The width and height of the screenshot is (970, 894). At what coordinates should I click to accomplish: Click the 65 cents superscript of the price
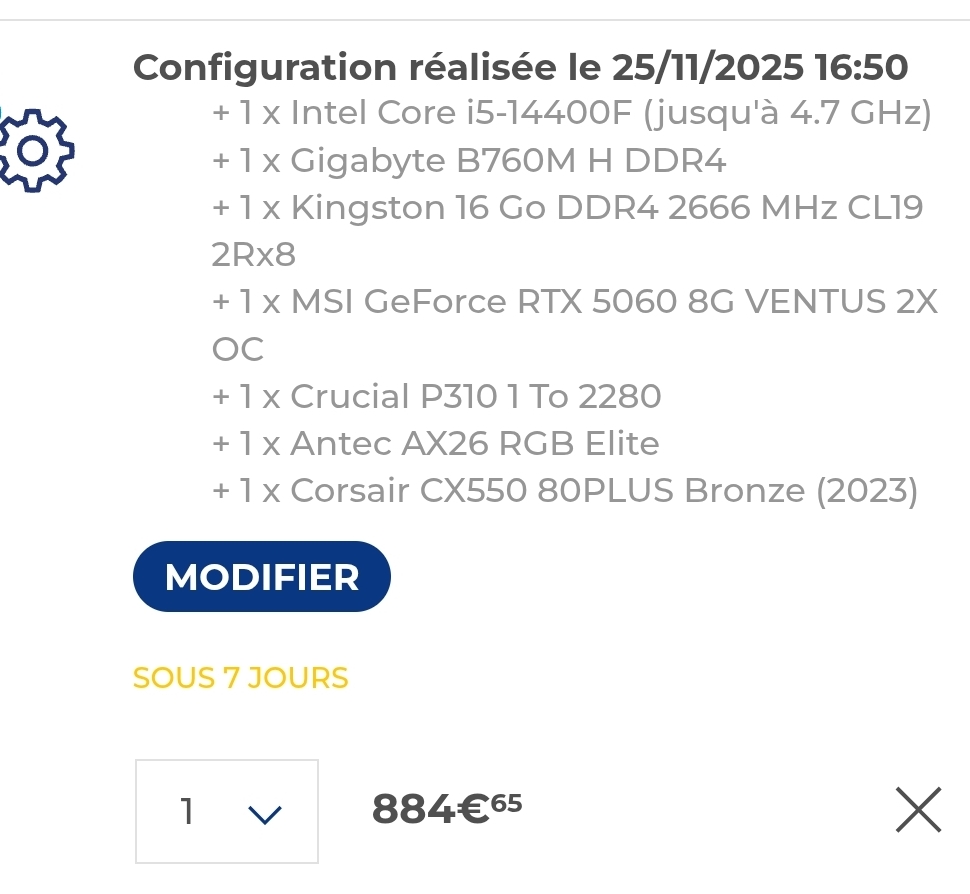506,802
